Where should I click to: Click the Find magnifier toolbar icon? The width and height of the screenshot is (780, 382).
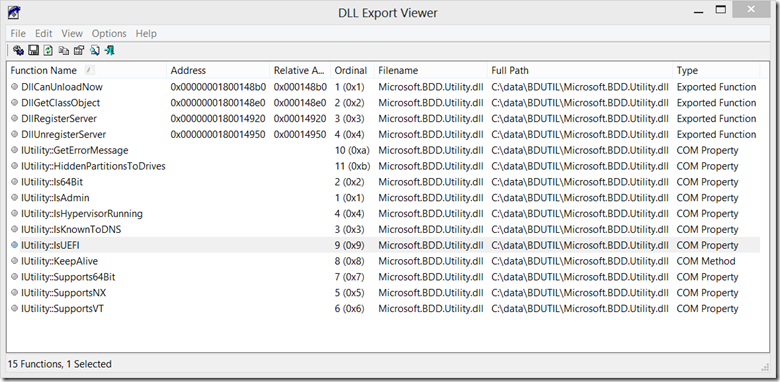pyautogui.click(x=95, y=50)
